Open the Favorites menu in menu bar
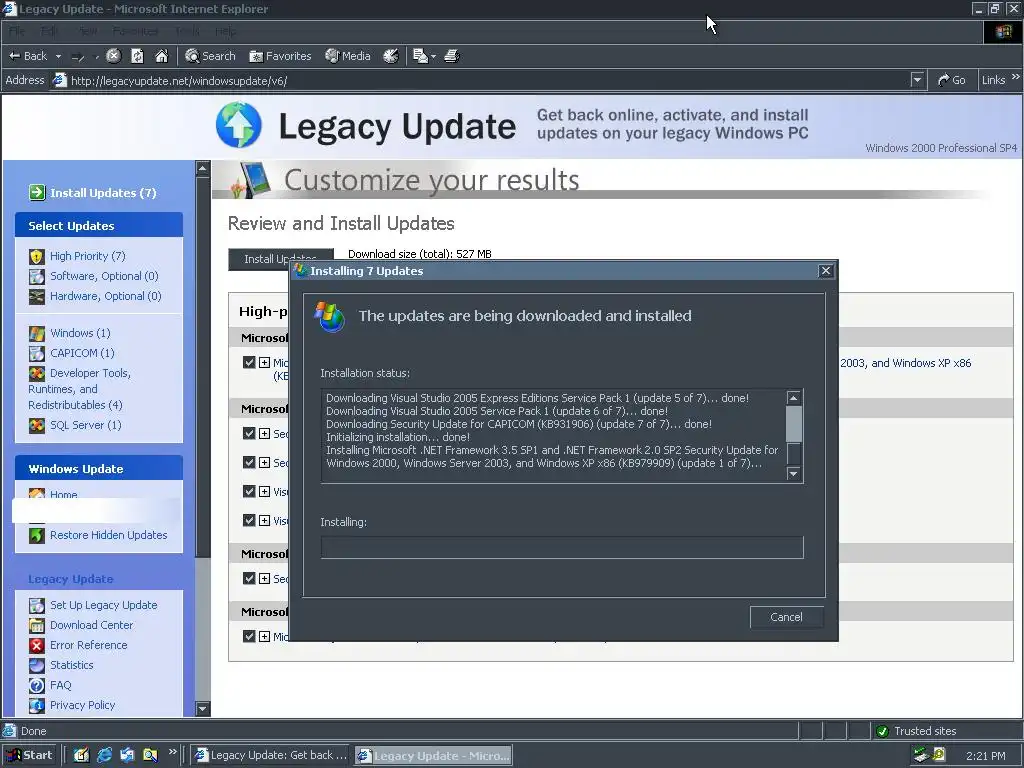The width and height of the screenshot is (1024, 768). [x=135, y=31]
